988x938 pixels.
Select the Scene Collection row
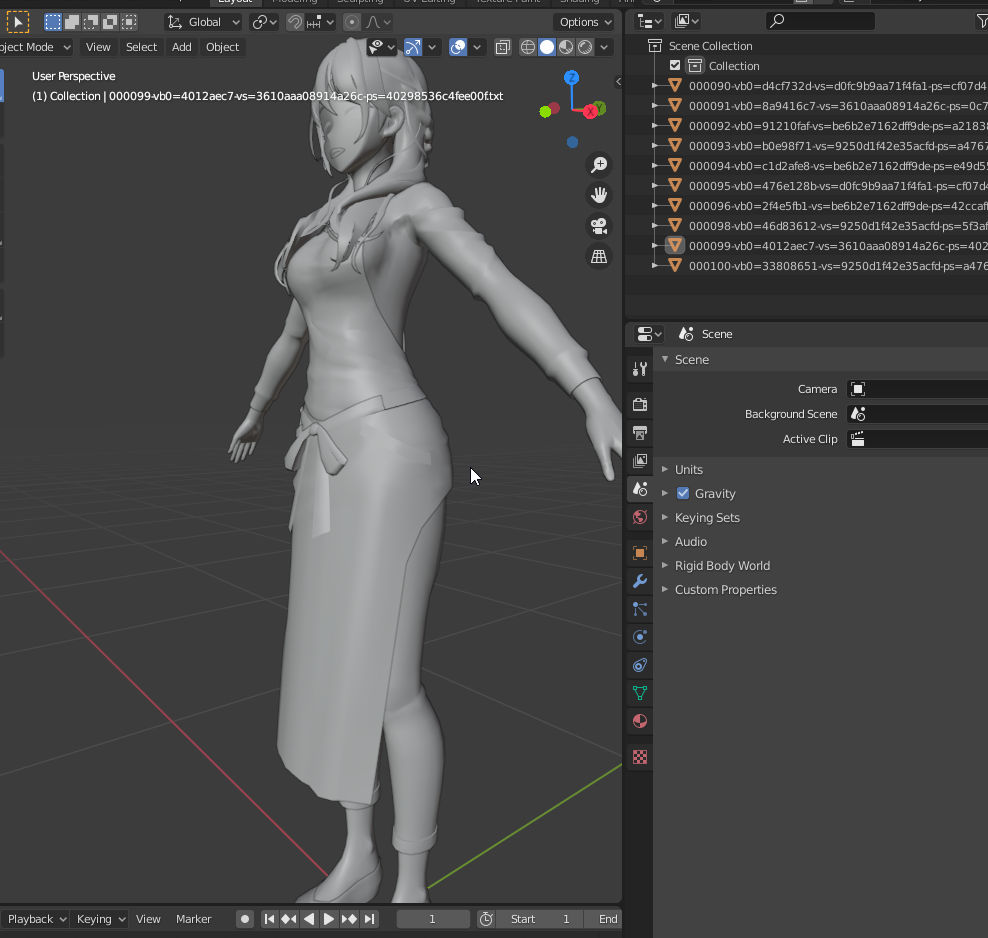(807, 46)
